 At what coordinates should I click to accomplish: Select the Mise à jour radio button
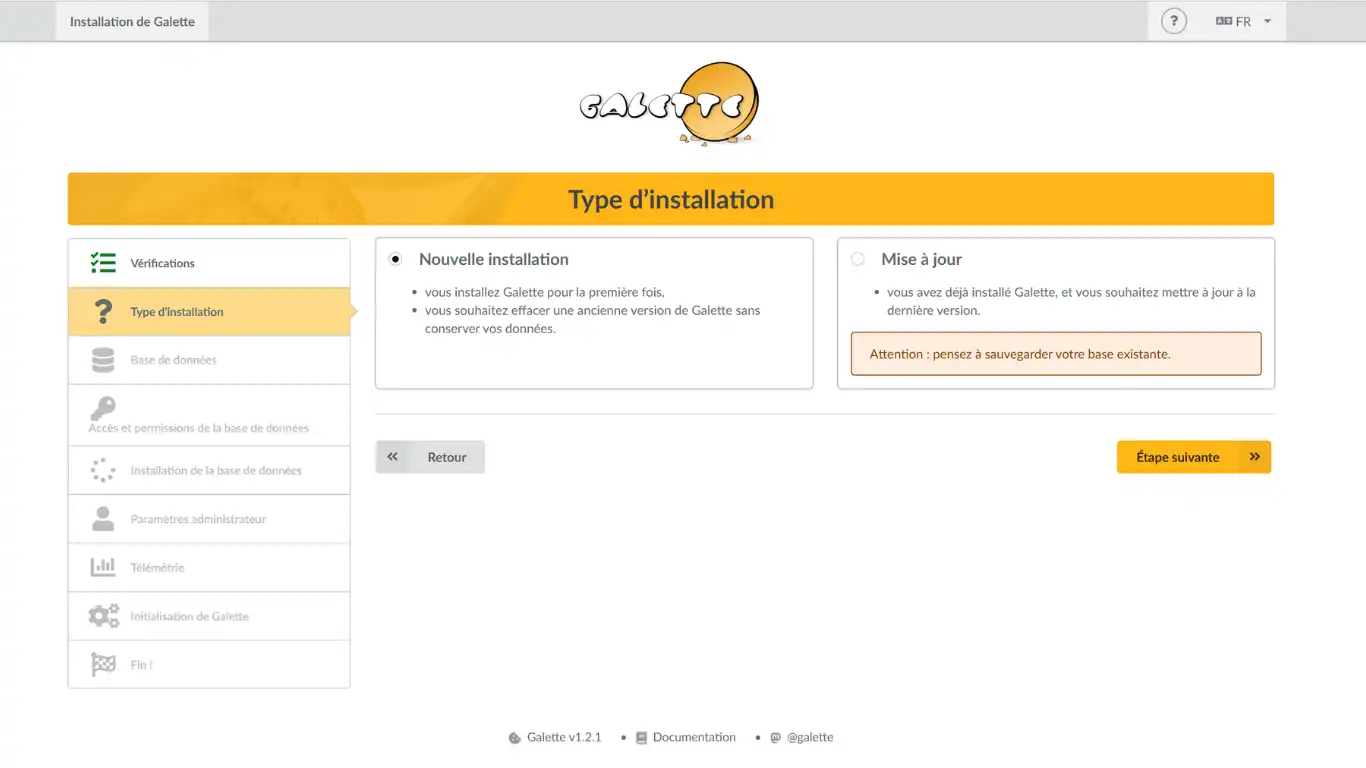[x=858, y=259]
